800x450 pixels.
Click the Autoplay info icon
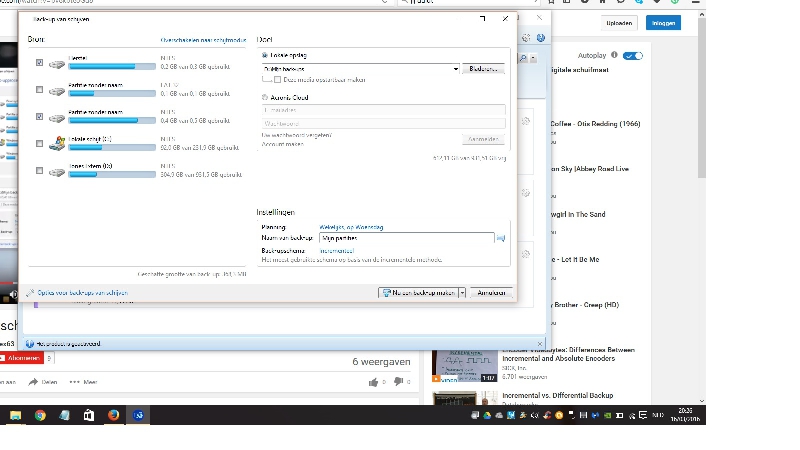click(x=614, y=56)
